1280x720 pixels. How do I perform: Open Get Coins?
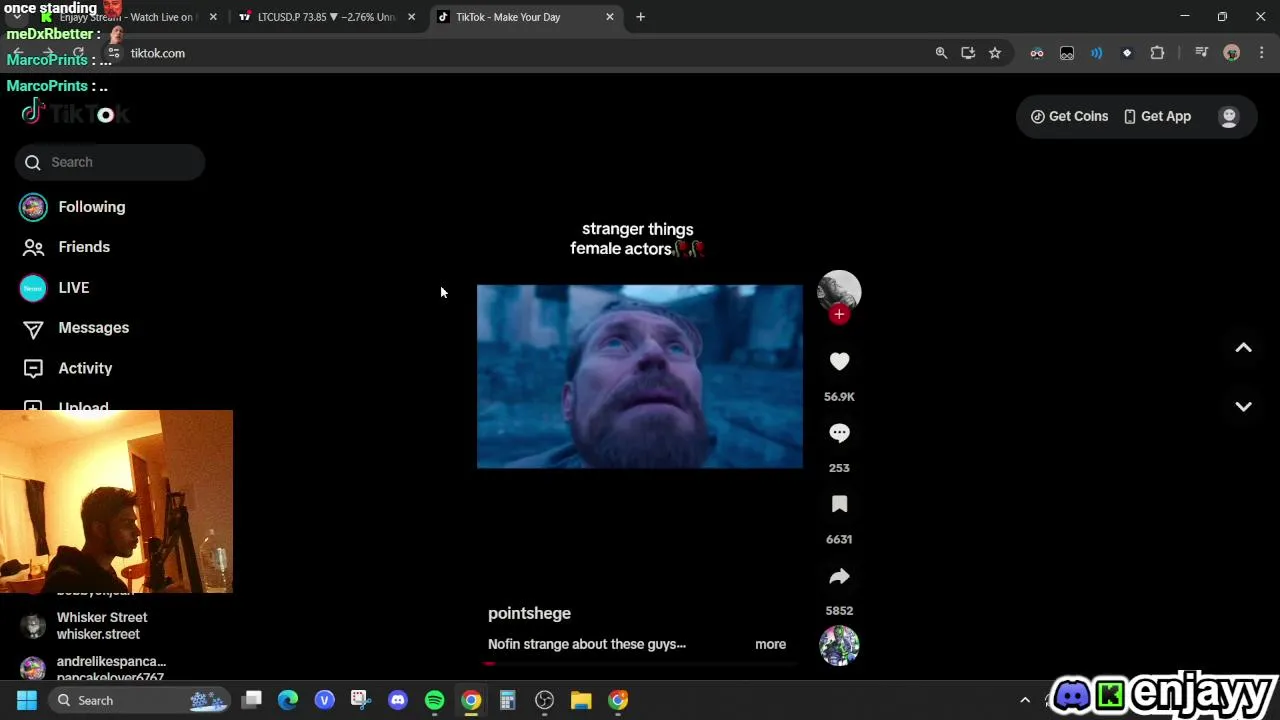(1069, 116)
